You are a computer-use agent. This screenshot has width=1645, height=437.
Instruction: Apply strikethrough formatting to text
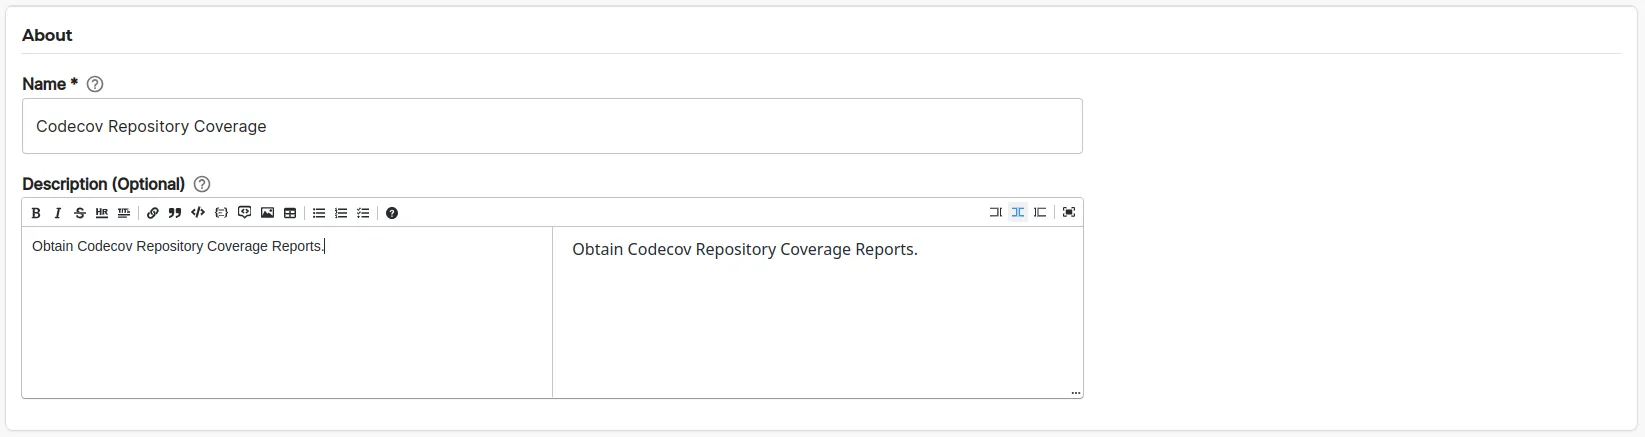pos(80,213)
